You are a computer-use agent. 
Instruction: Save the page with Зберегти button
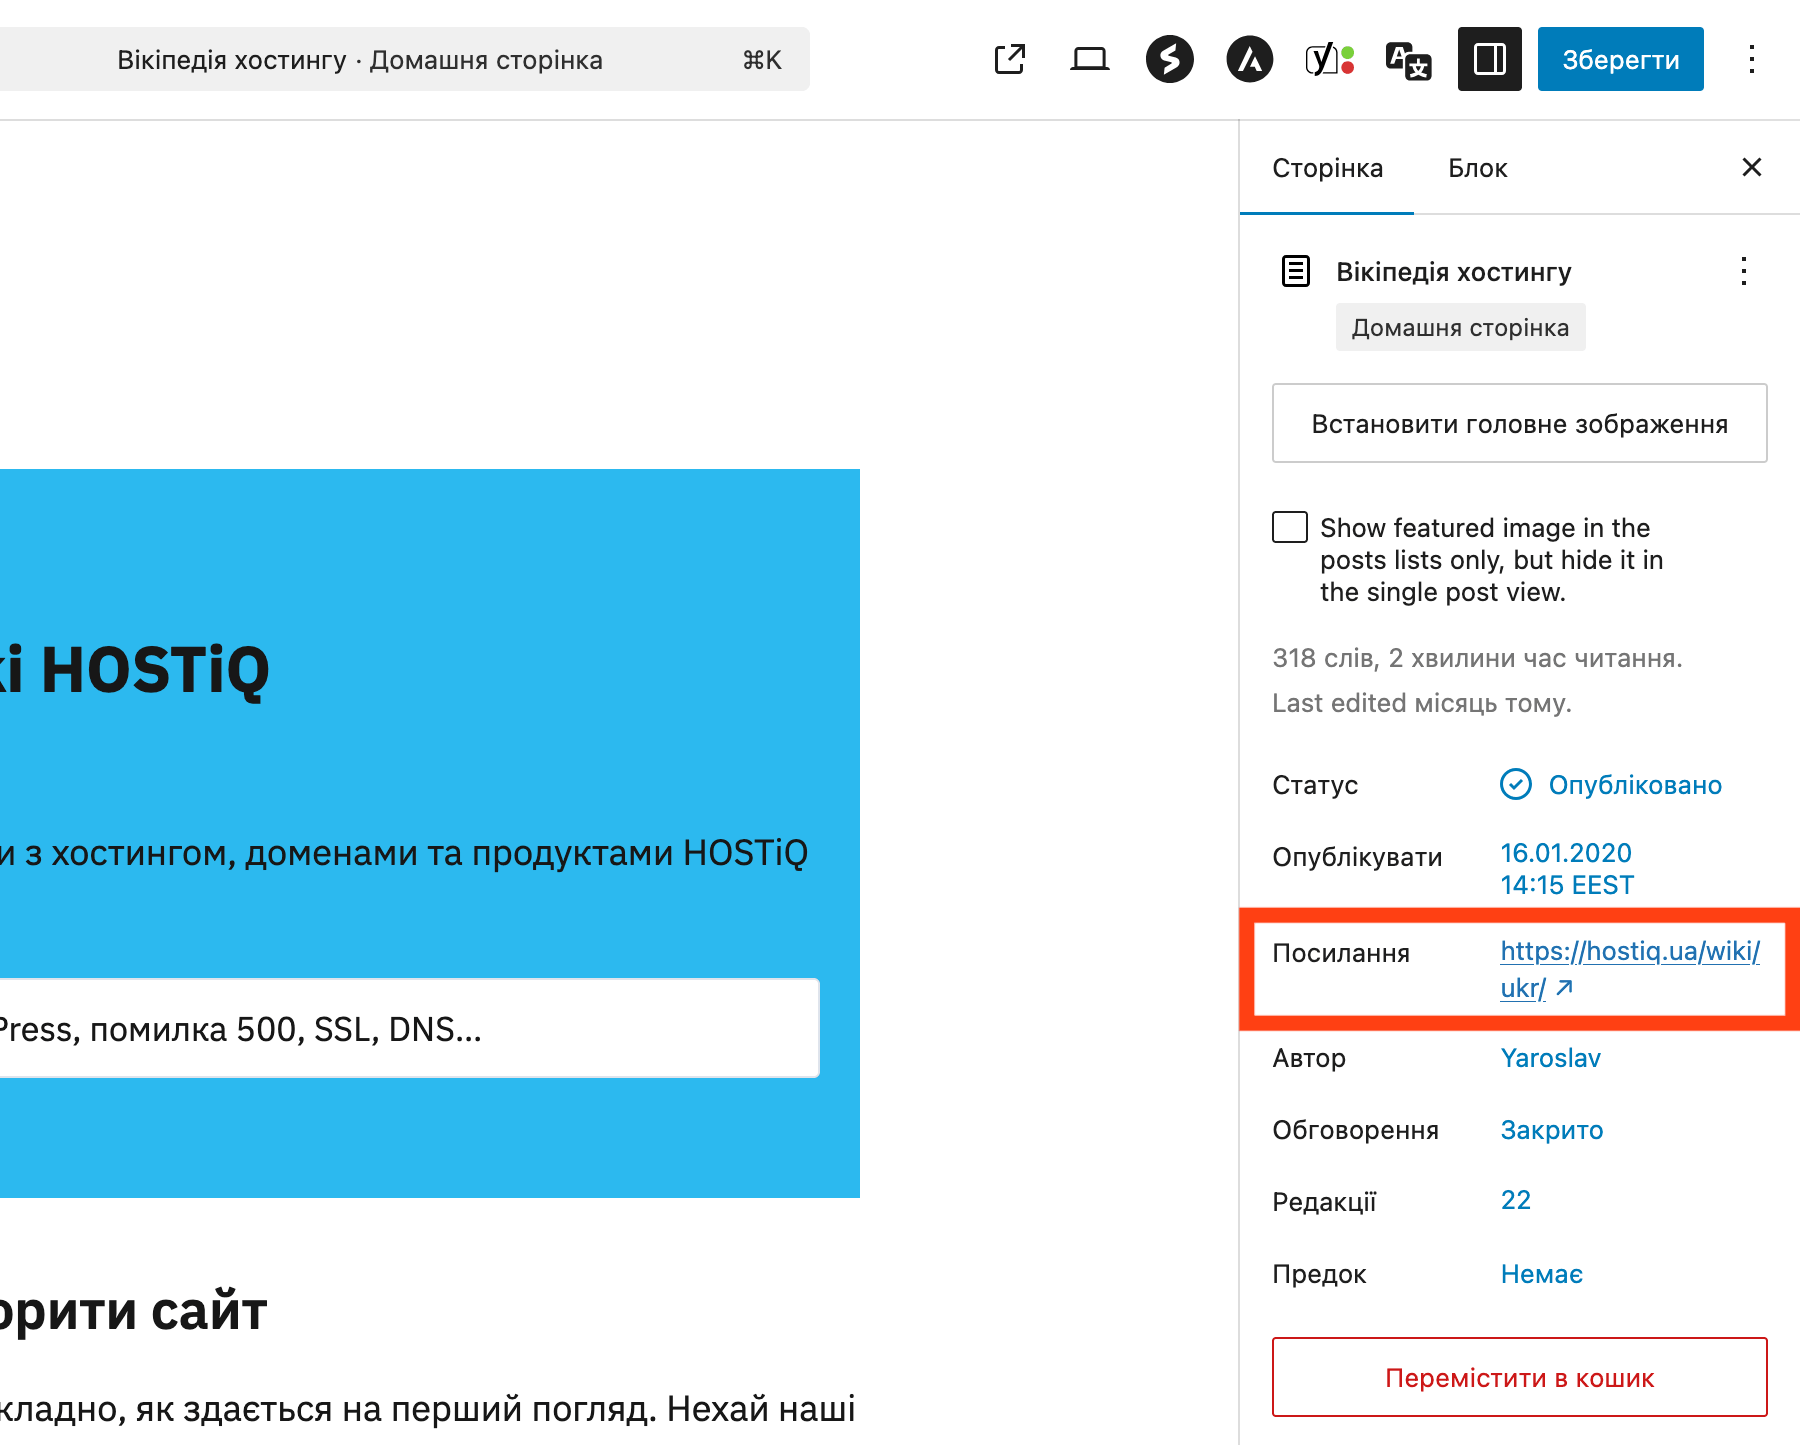[1621, 59]
